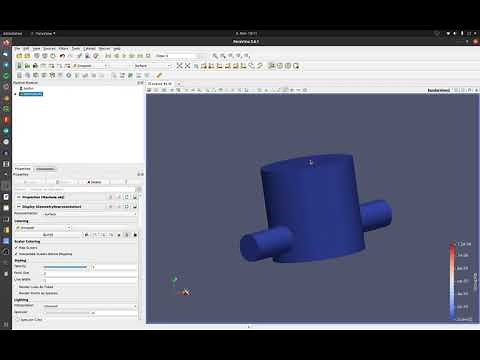
Task: Apply the Clip filter icon
Action: [x=36, y=75]
